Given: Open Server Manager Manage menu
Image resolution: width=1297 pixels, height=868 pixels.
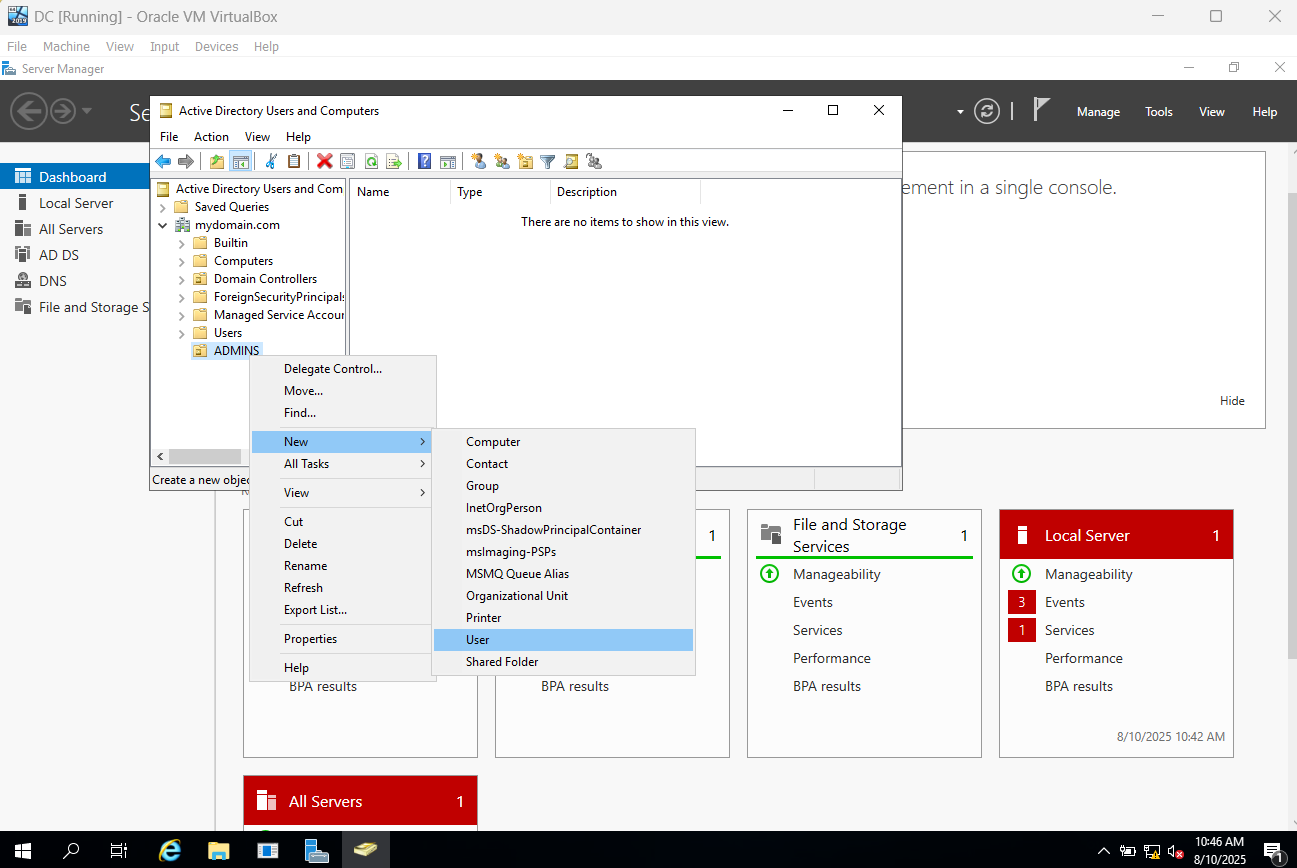Looking at the screenshot, I should click(x=1098, y=112).
